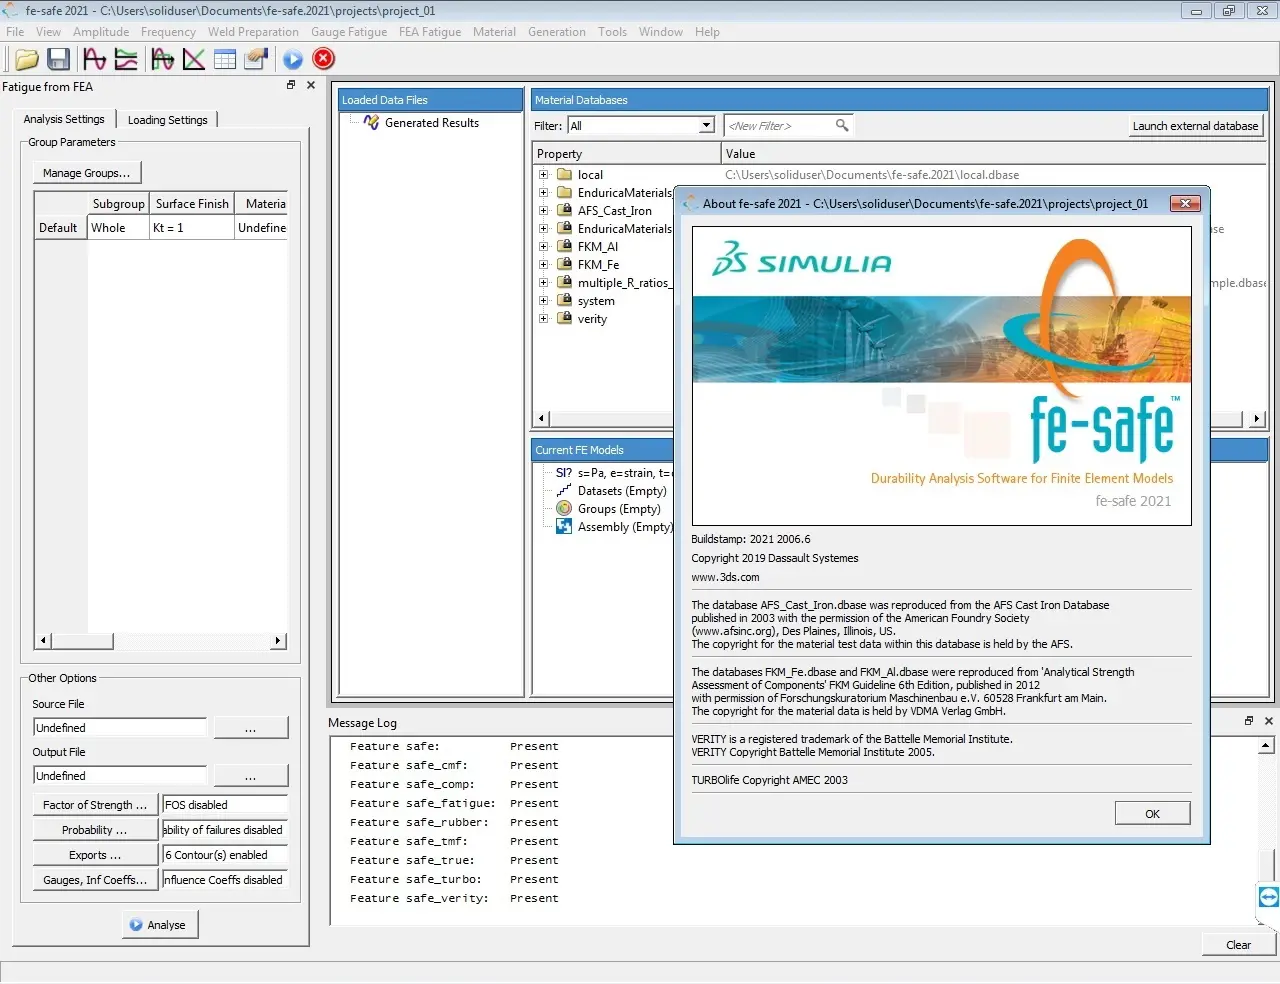Image resolution: width=1280 pixels, height=984 pixels.
Task: Expand the first EnduricaMaterials node
Action: coord(544,193)
